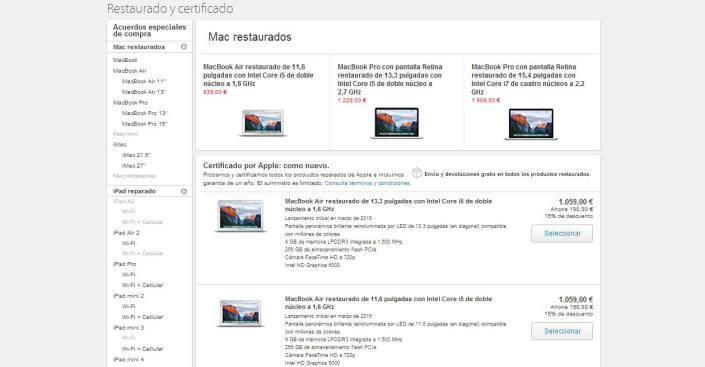Click the 1.229,00 € featured price

[352, 100]
